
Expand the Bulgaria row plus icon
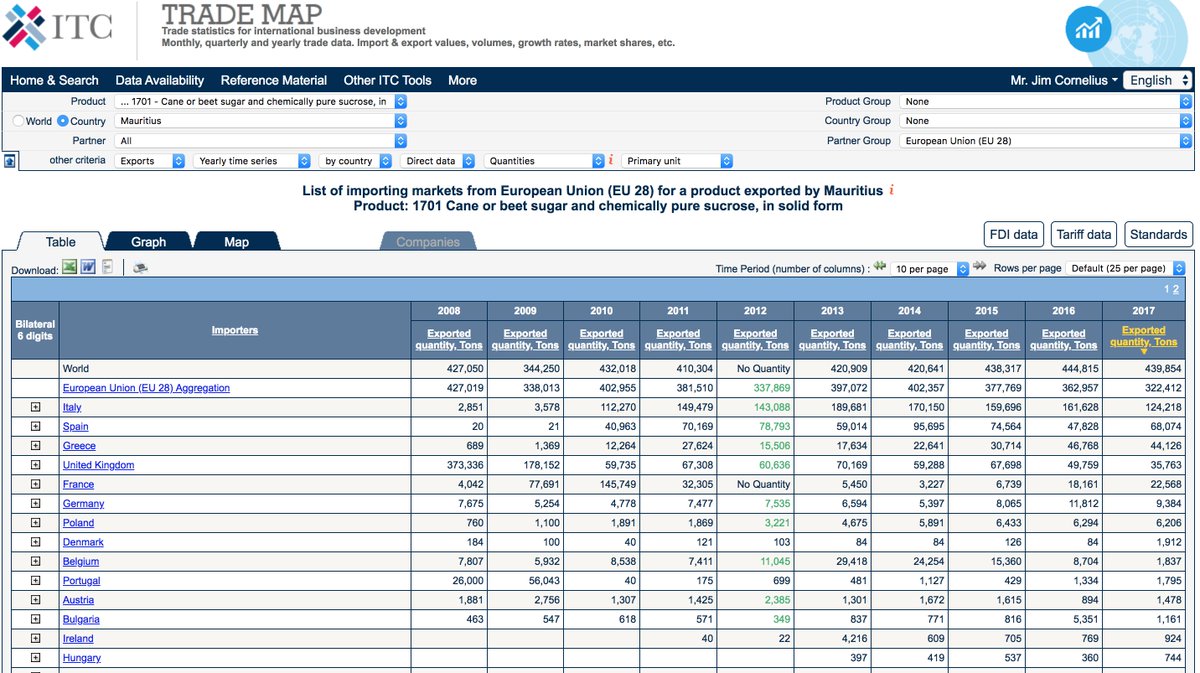pyautogui.click(x=35, y=619)
